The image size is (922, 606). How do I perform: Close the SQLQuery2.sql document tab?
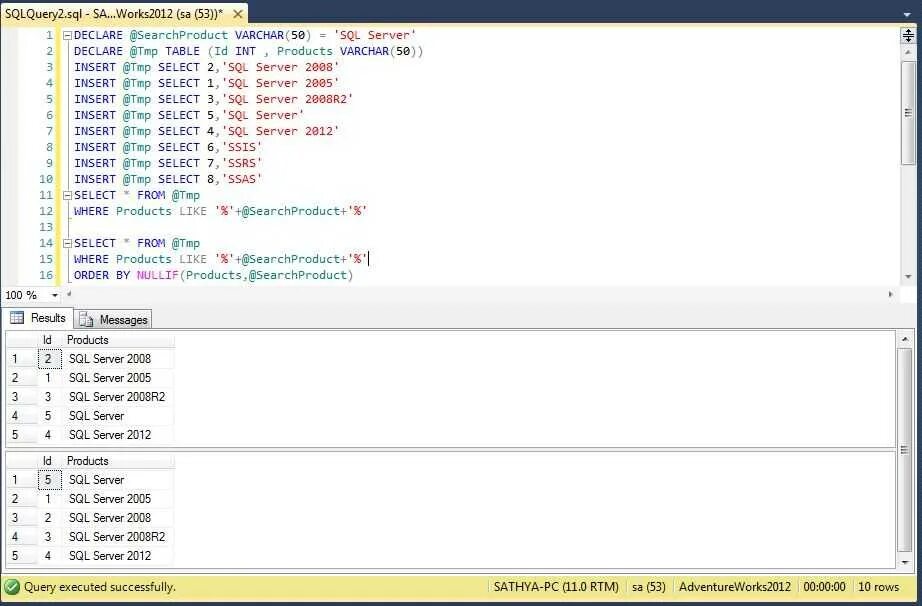tap(238, 14)
